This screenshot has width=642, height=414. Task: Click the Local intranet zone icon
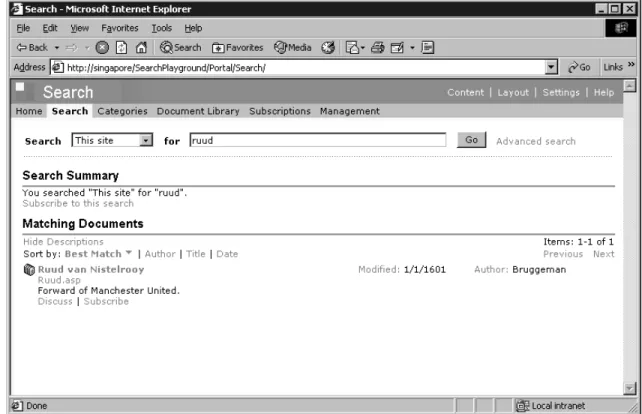click(522, 406)
